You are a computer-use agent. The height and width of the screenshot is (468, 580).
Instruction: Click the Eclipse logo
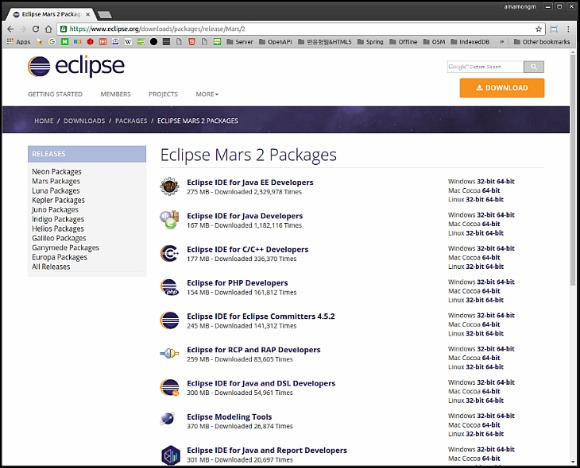76,66
